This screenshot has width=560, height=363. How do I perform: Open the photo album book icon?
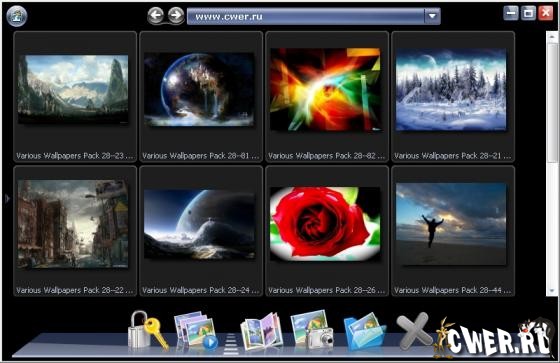(x=262, y=331)
